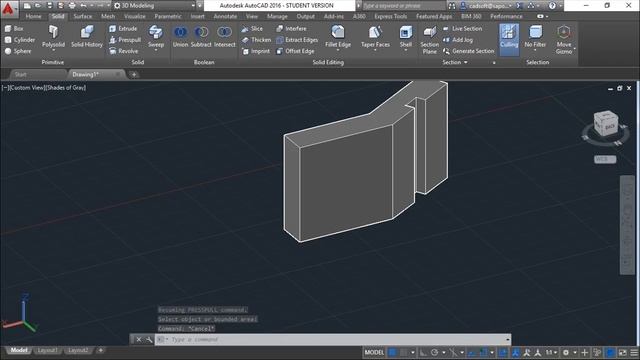Viewport: 640px width, 360px height.
Task: Use the Slice tool
Action: 252,29
